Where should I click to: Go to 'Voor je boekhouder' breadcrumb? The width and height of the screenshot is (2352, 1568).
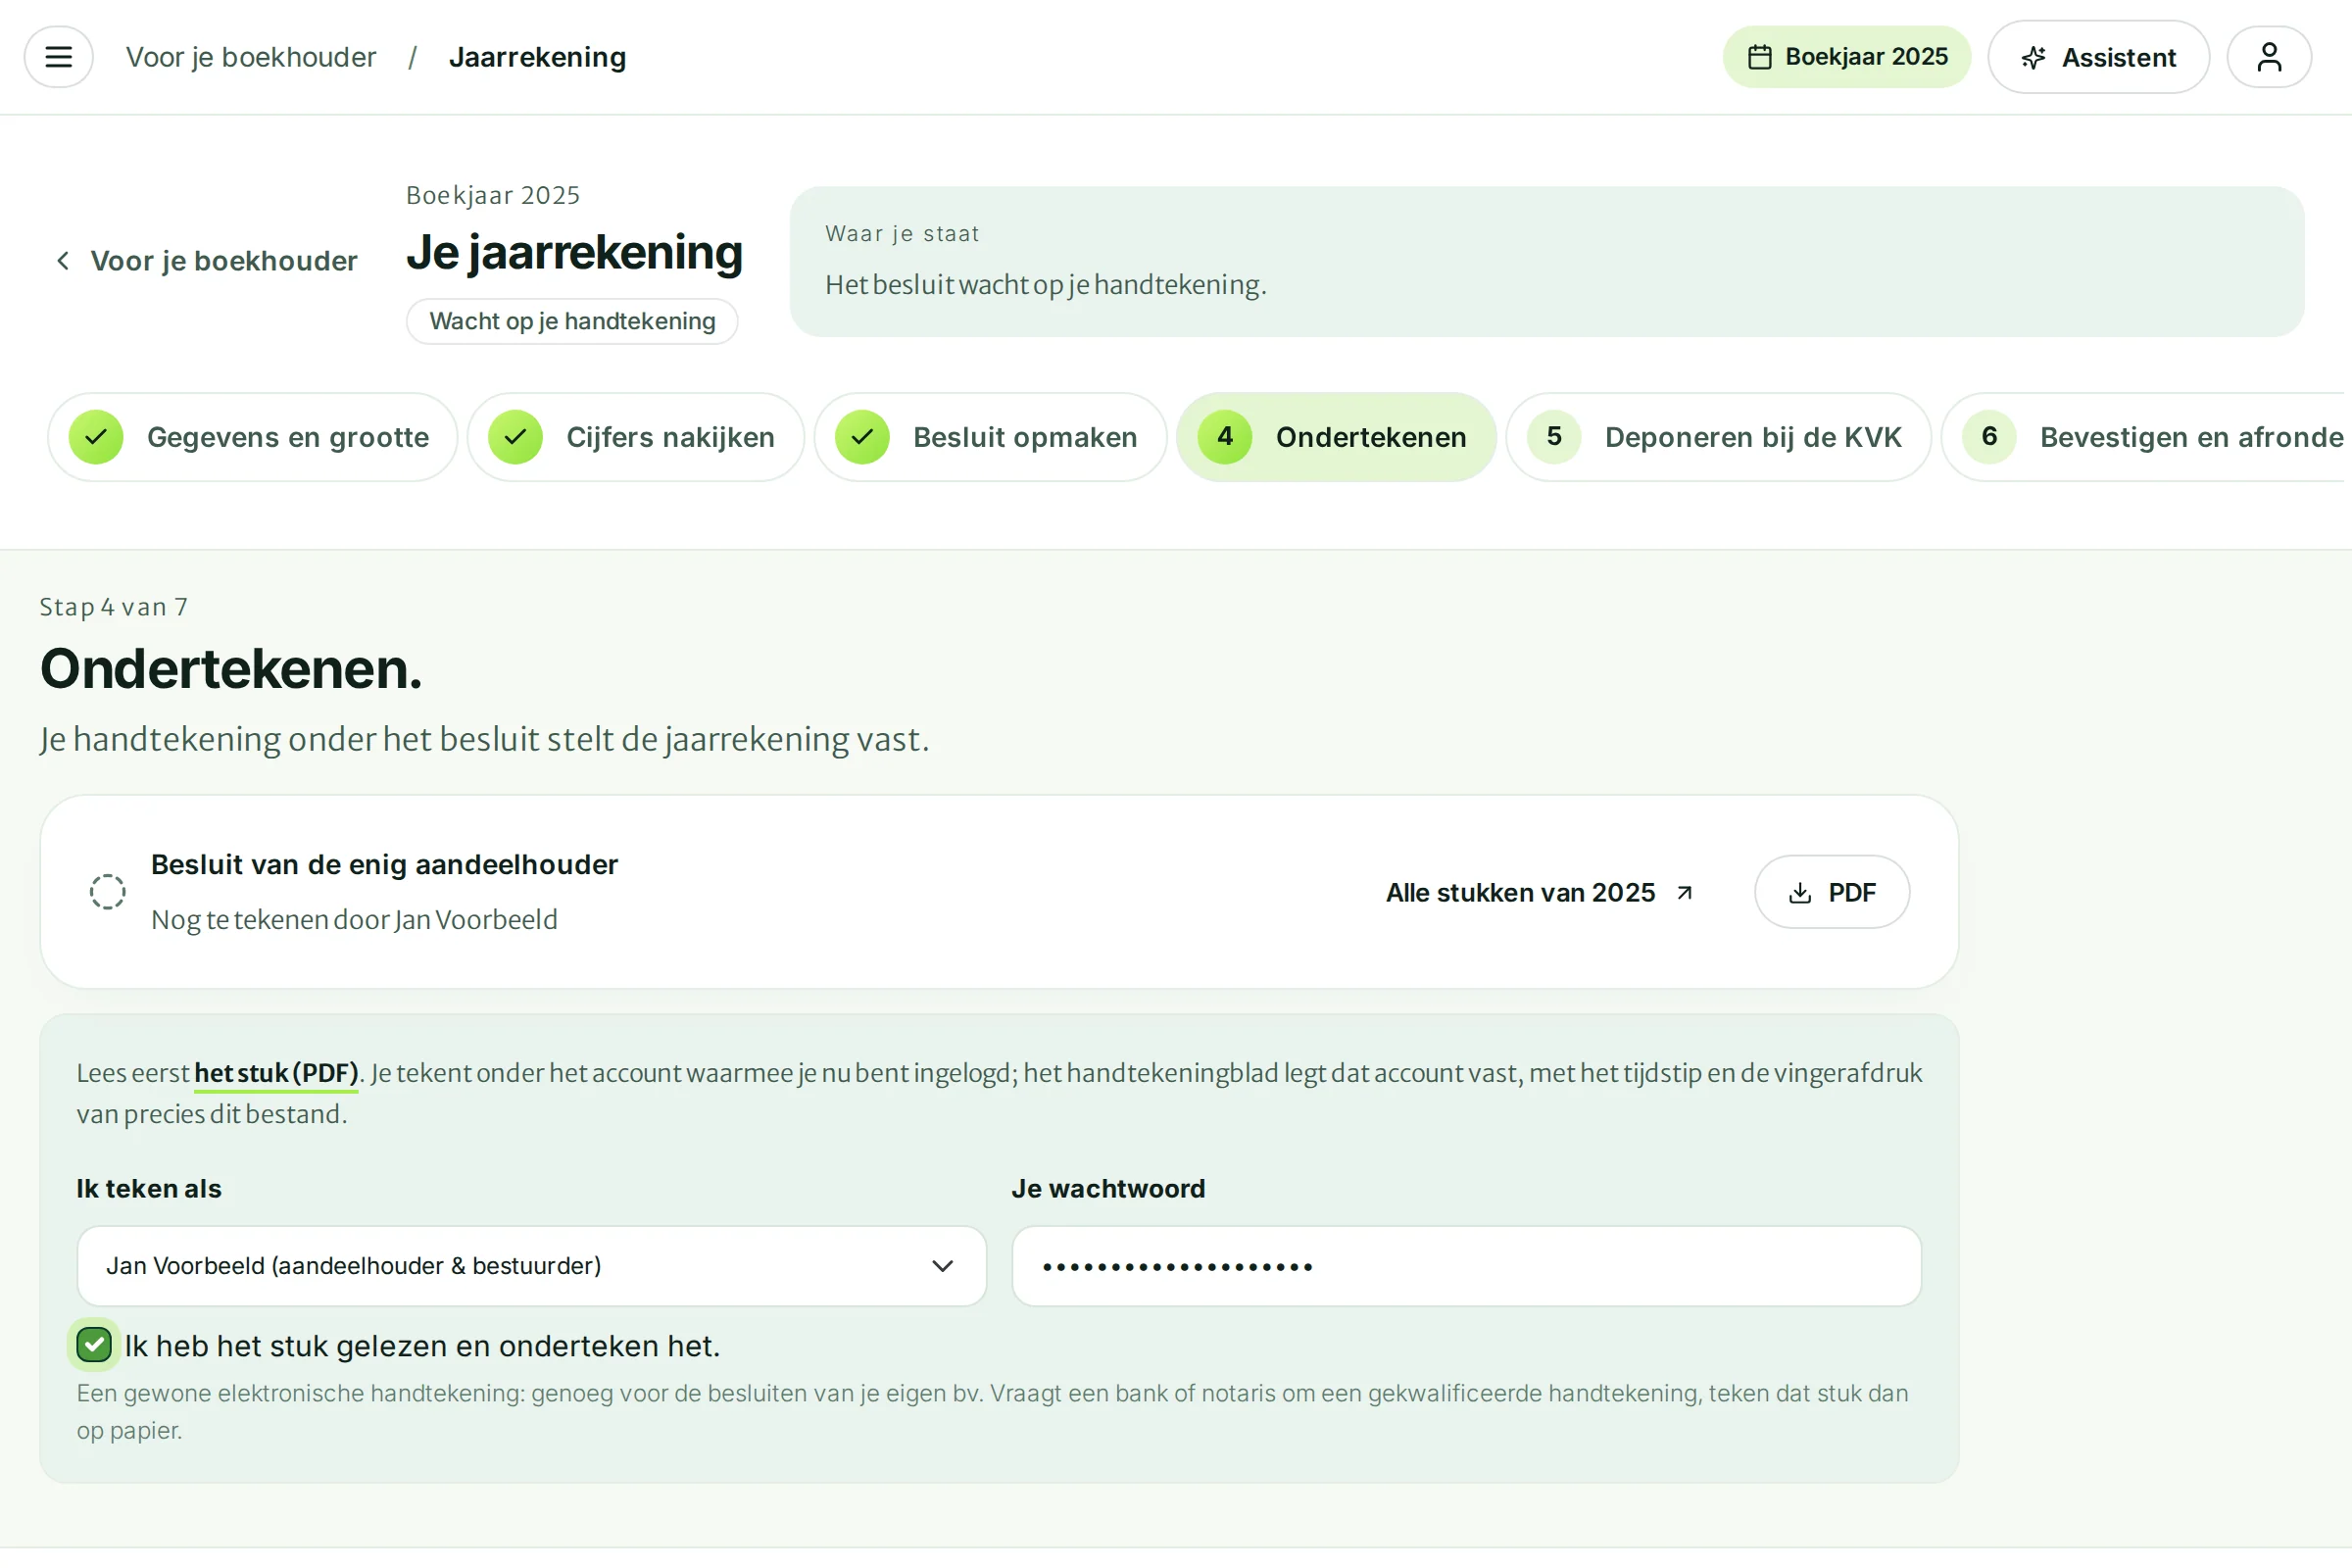(x=251, y=57)
